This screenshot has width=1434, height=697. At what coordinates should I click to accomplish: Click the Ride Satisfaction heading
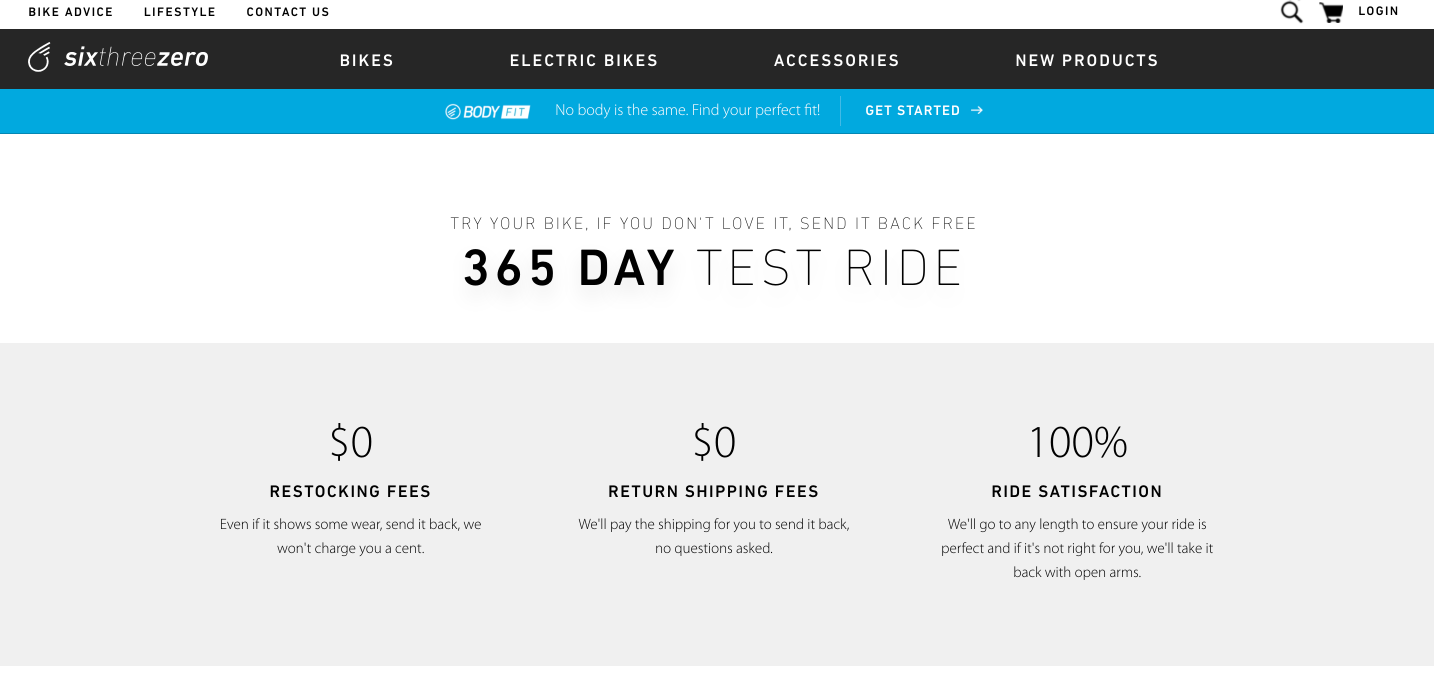tap(1077, 491)
